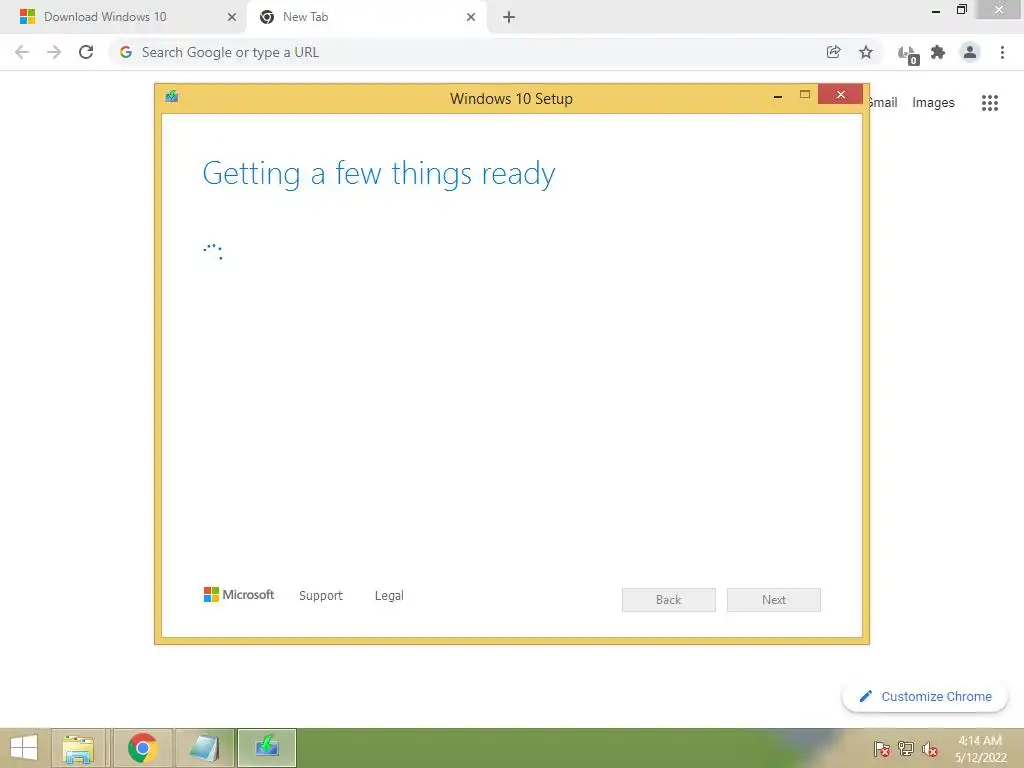Open the Windows Start button

point(24,748)
